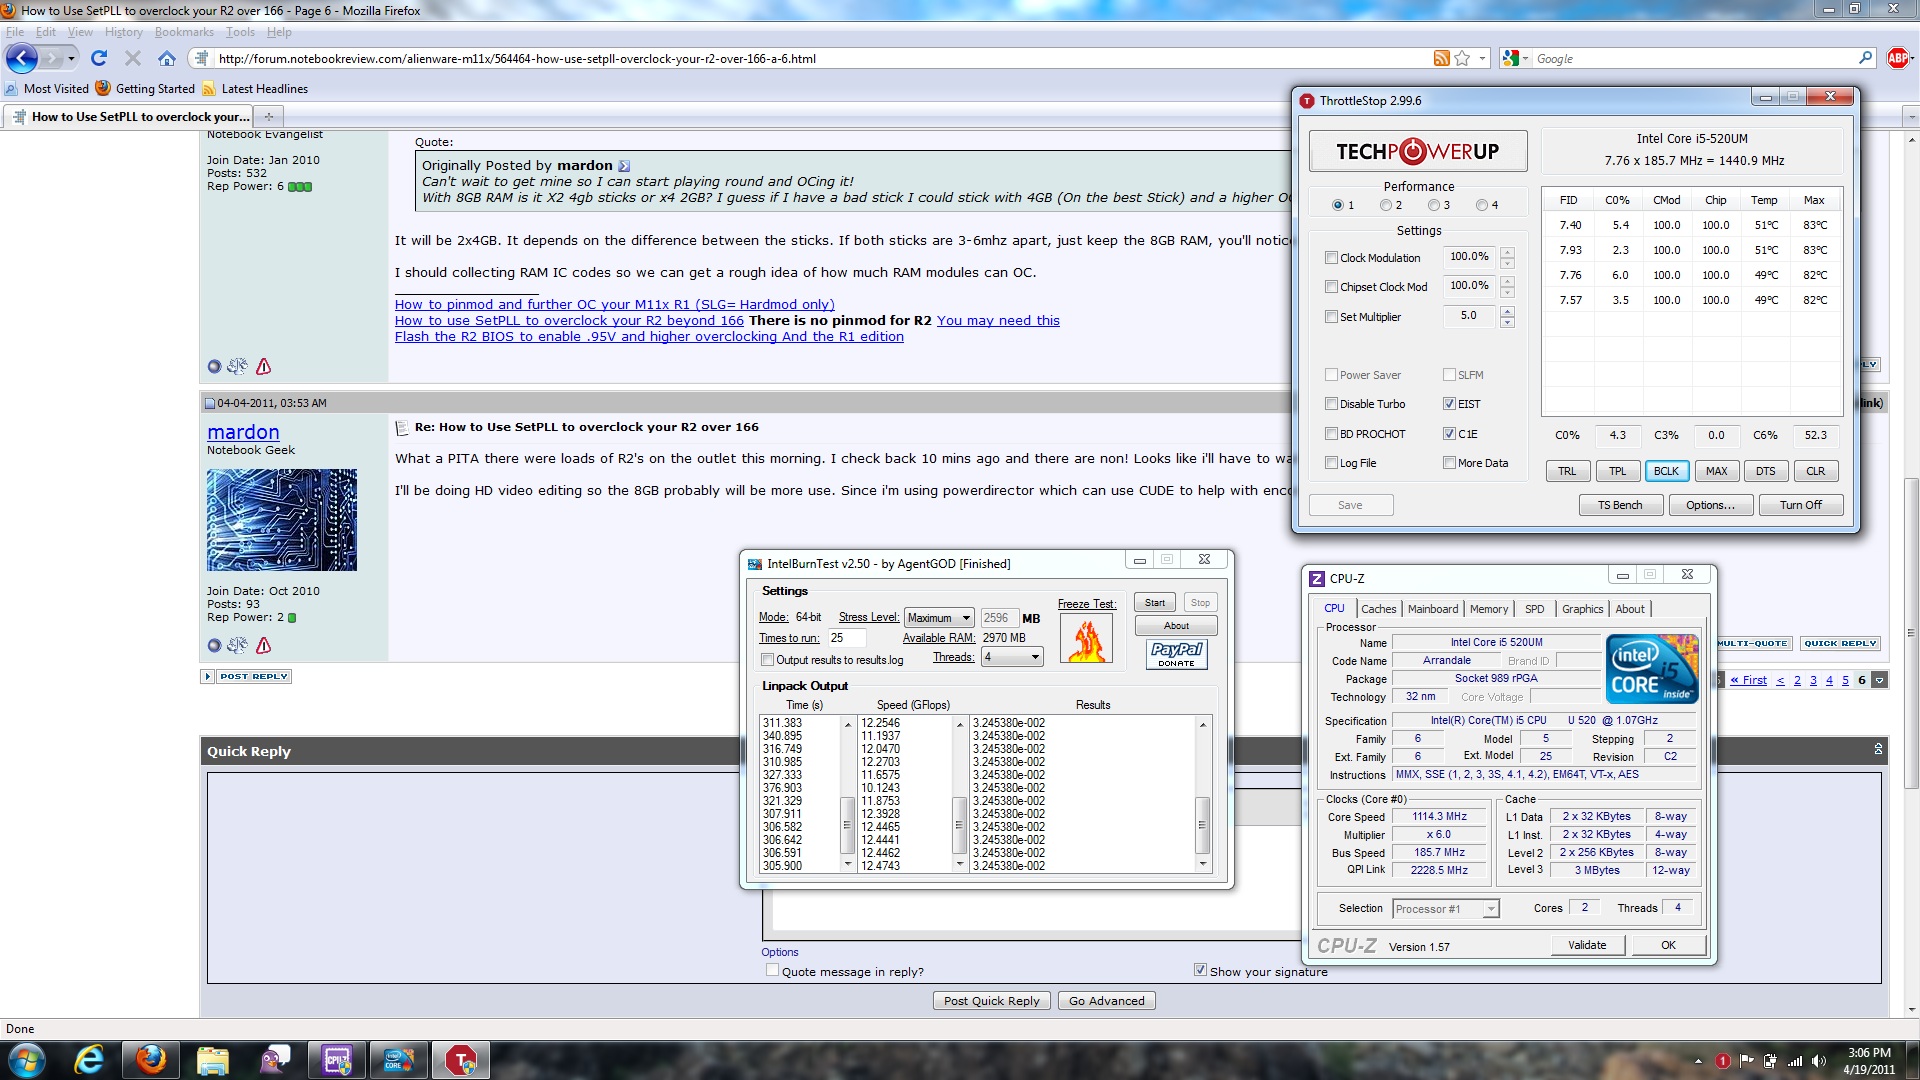Click Post Quick Reply button
Screen dimensions: 1920x1080
pos(991,1000)
